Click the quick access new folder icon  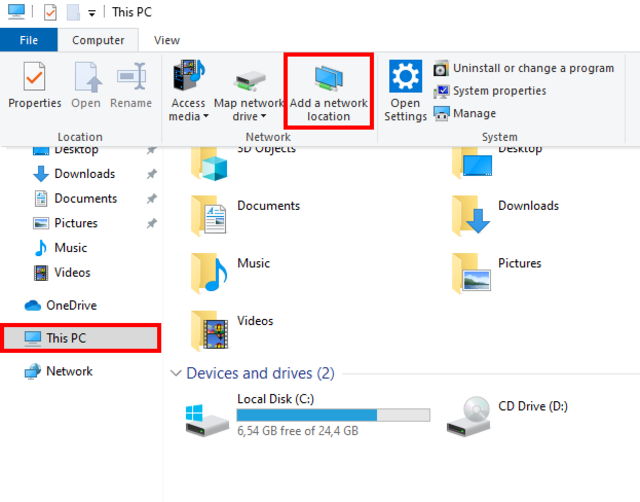tap(73, 13)
